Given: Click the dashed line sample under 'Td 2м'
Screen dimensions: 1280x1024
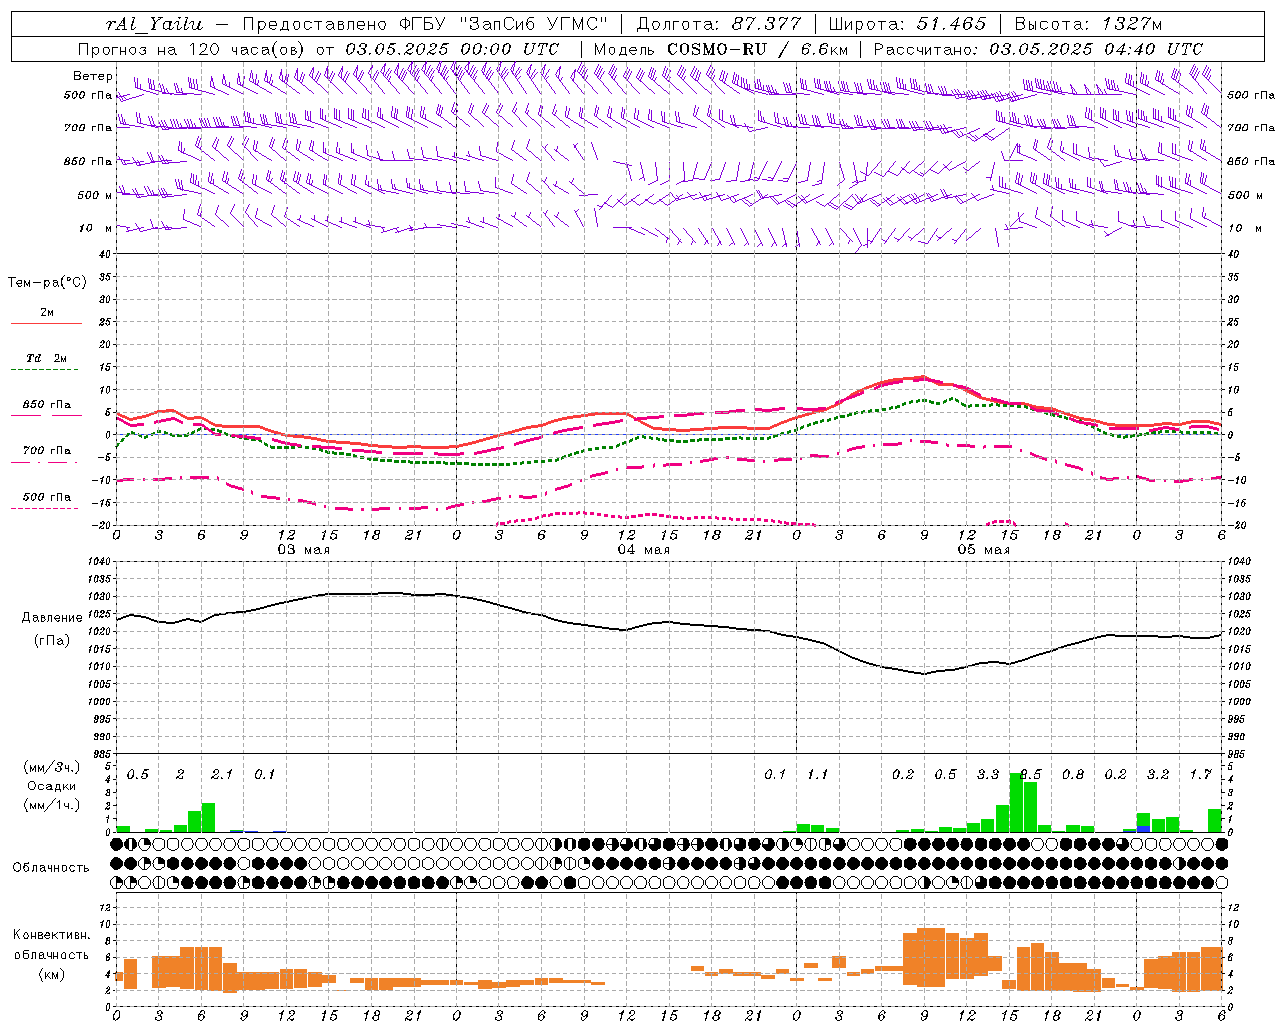Looking at the screenshot, I should tap(45, 370).
